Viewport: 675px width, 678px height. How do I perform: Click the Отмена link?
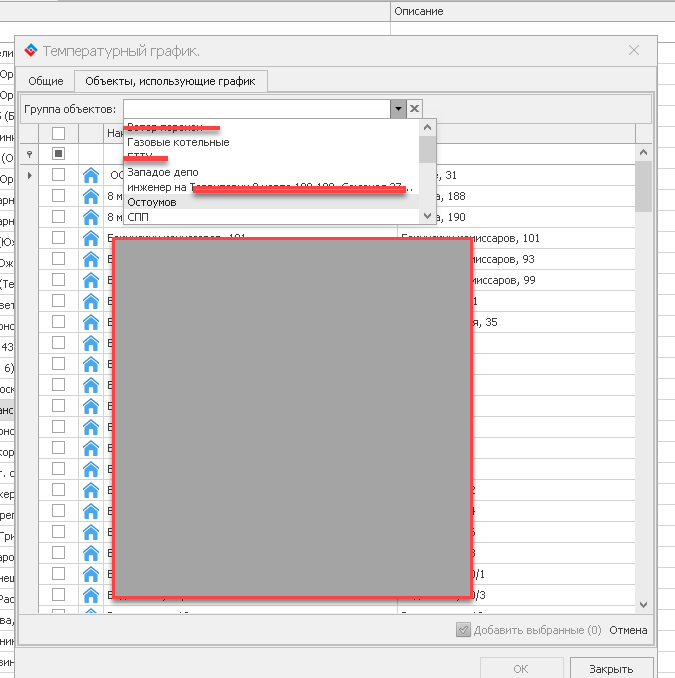pyautogui.click(x=628, y=630)
